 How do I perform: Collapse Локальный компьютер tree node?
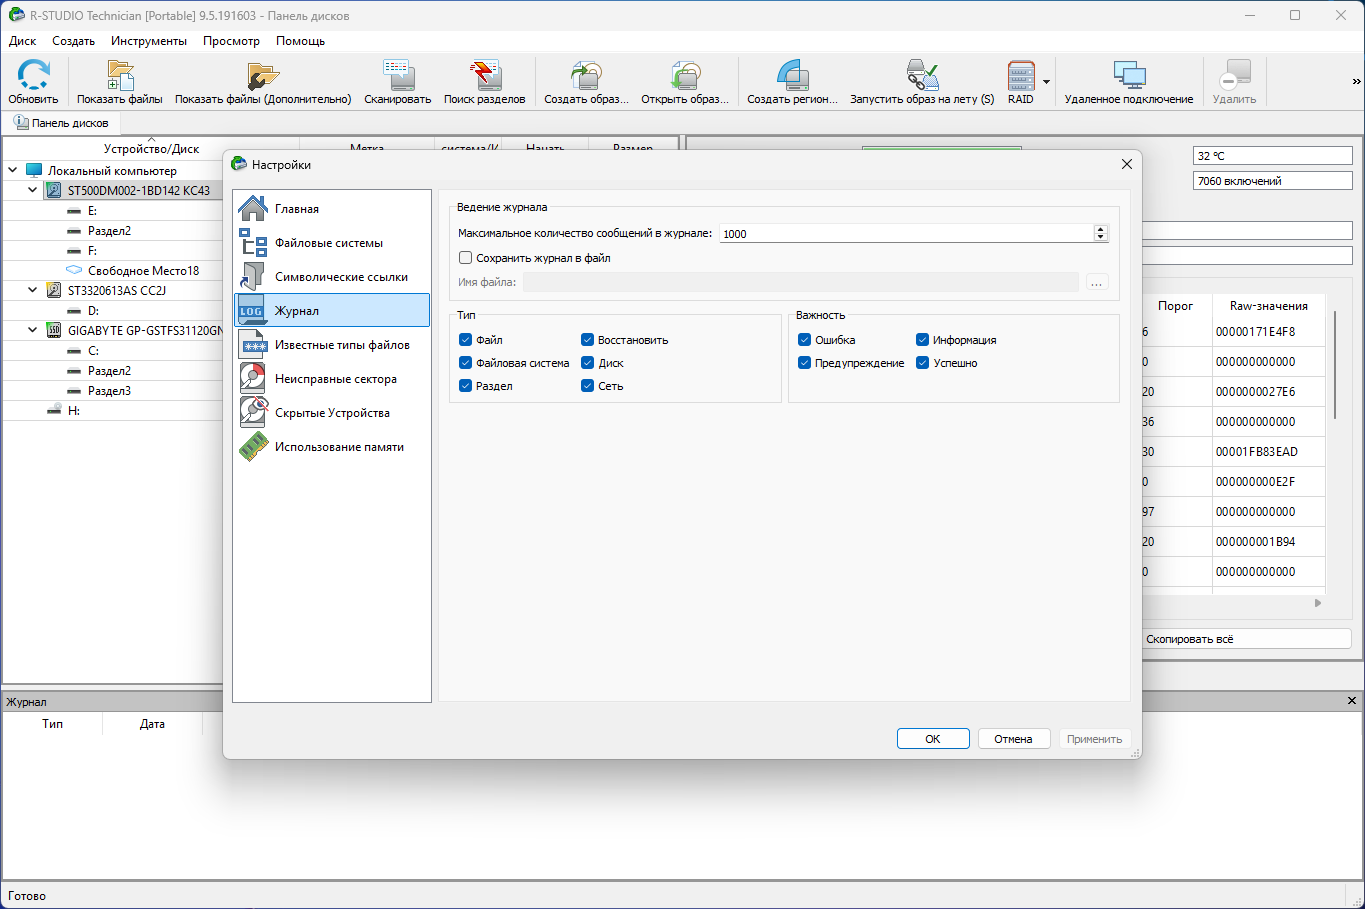tap(13, 170)
